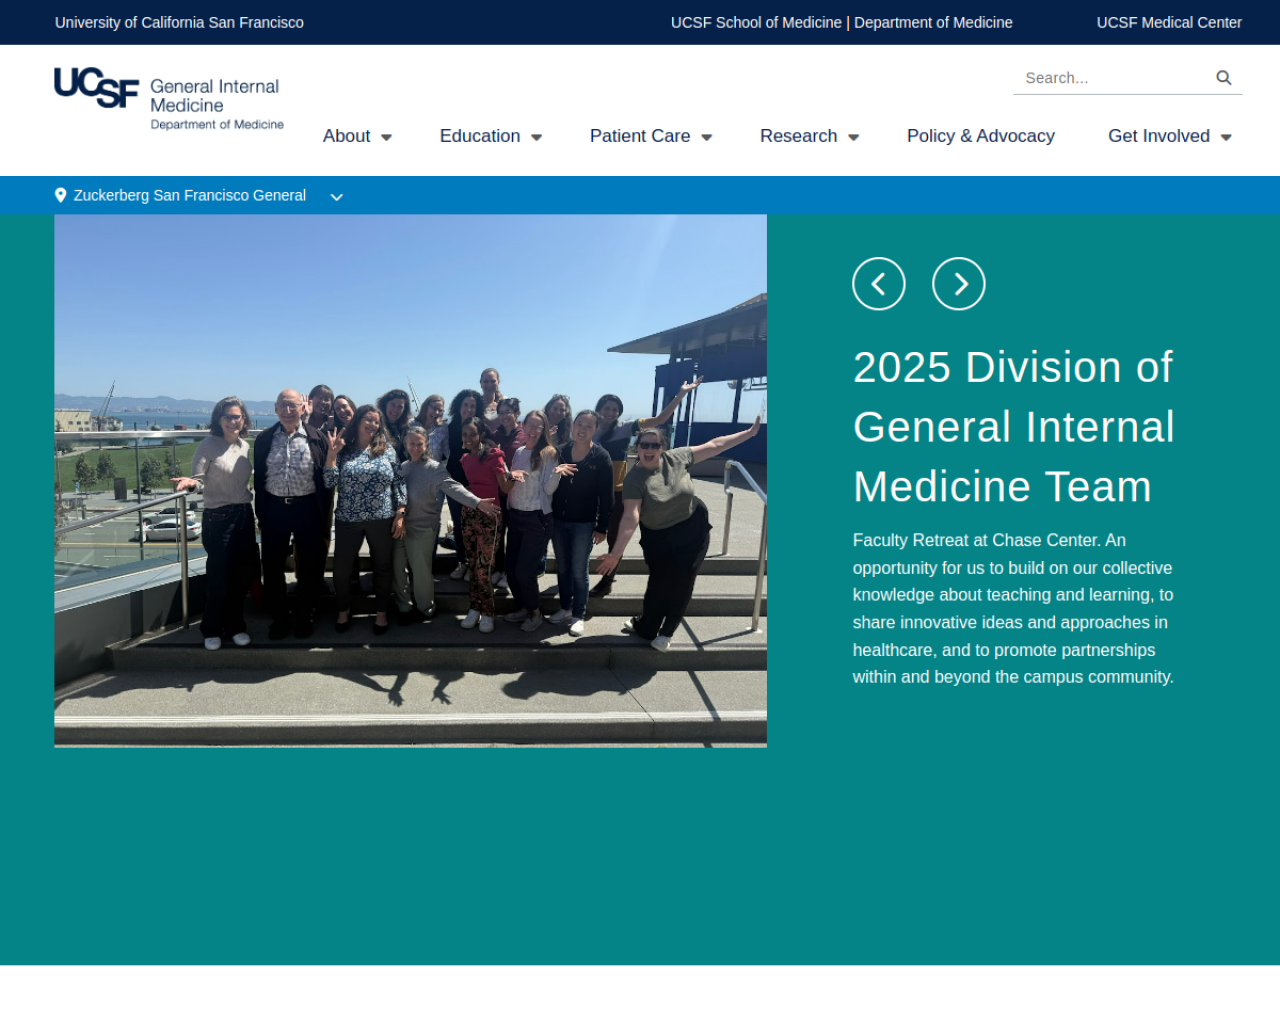1280x1024 pixels.
Task: Click General Internal Medicine site title
Action: click(214, 96)
